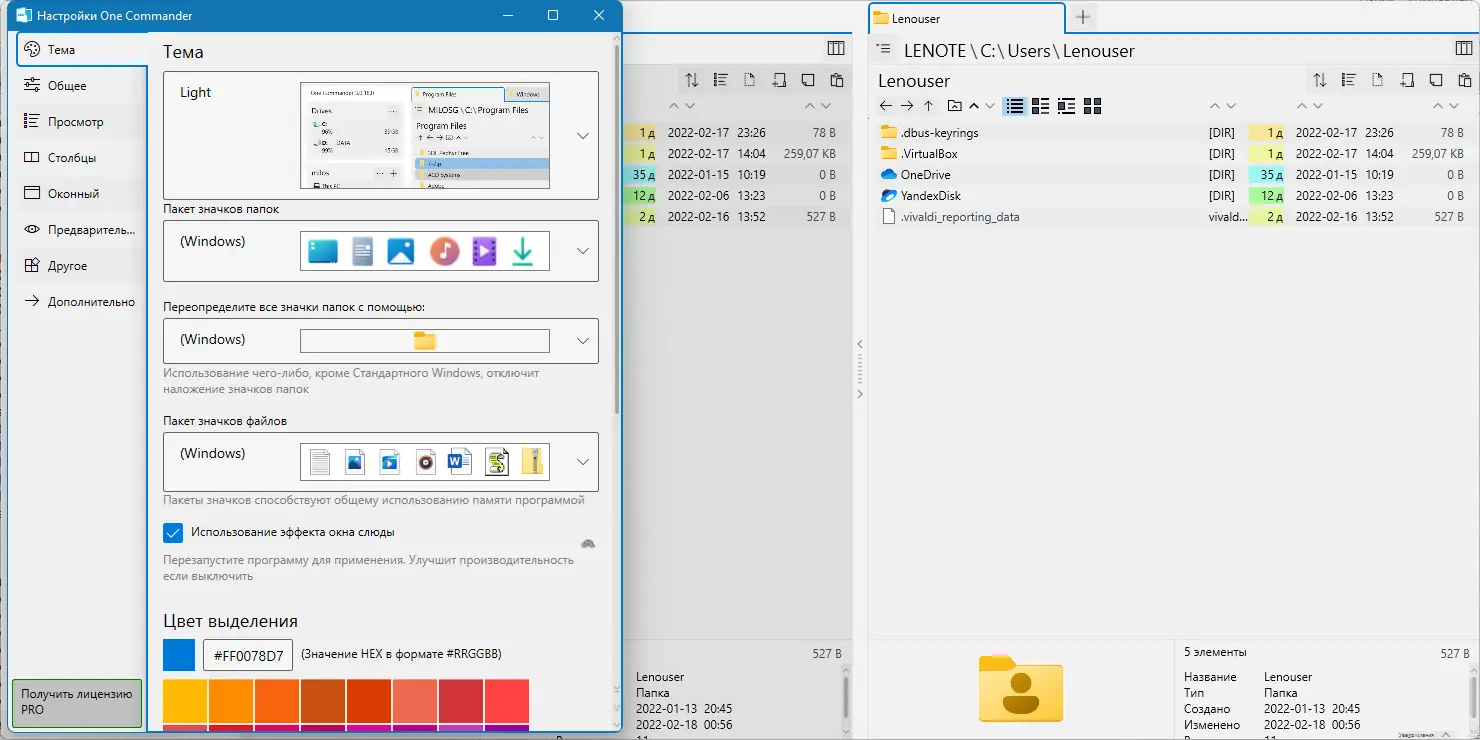Open the right pane's path bar hamburger menu
The width and height of the screenshot is (1480, 740).
883,49
